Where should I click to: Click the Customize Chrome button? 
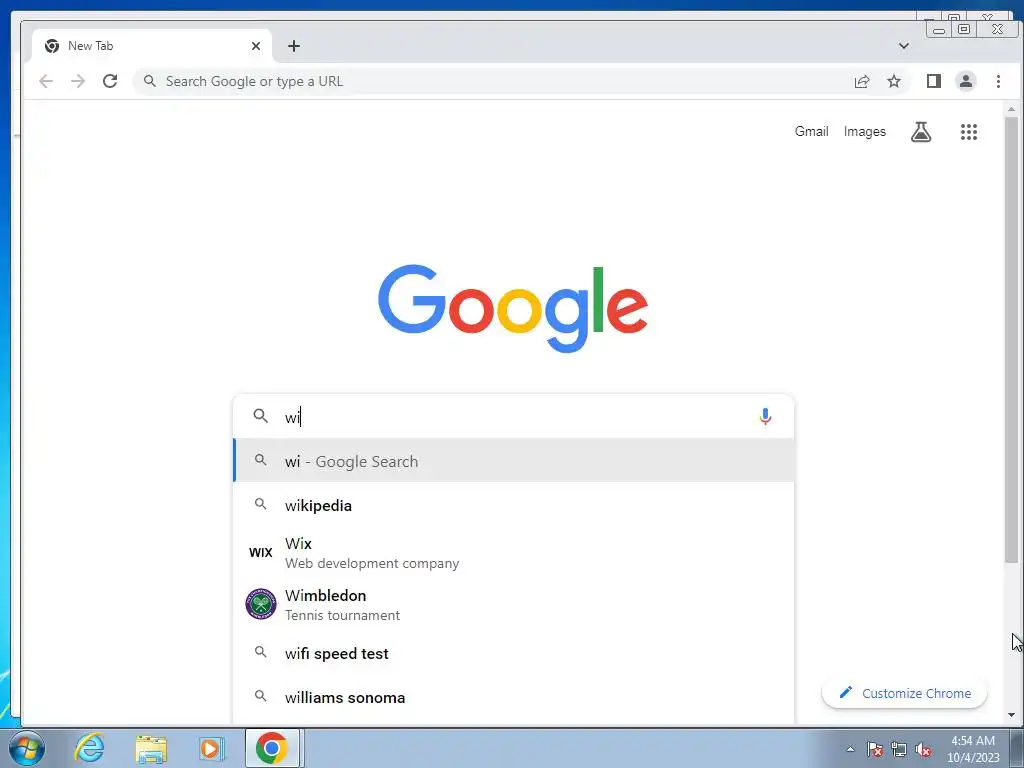[x=904, y=693]
